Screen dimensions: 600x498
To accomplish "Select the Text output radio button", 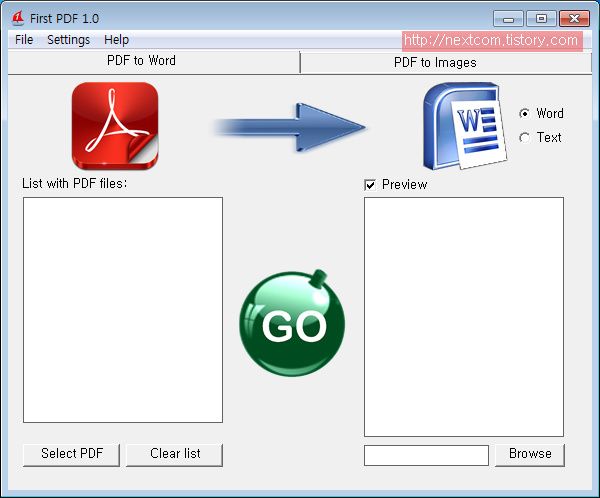I will pyautogui.click(x=524, y=138).
